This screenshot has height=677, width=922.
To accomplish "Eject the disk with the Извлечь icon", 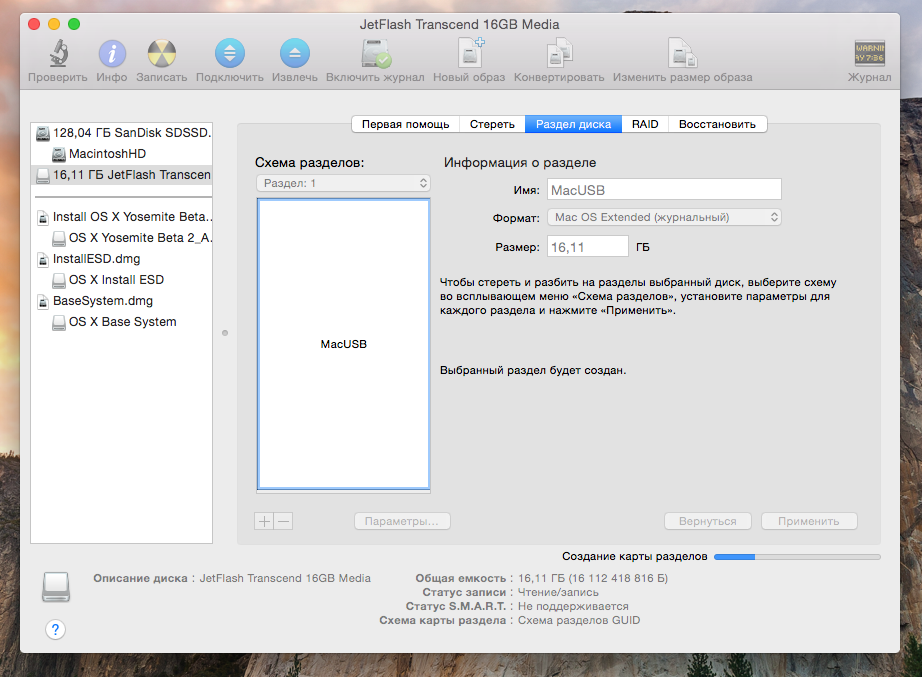I will [295, 54].
